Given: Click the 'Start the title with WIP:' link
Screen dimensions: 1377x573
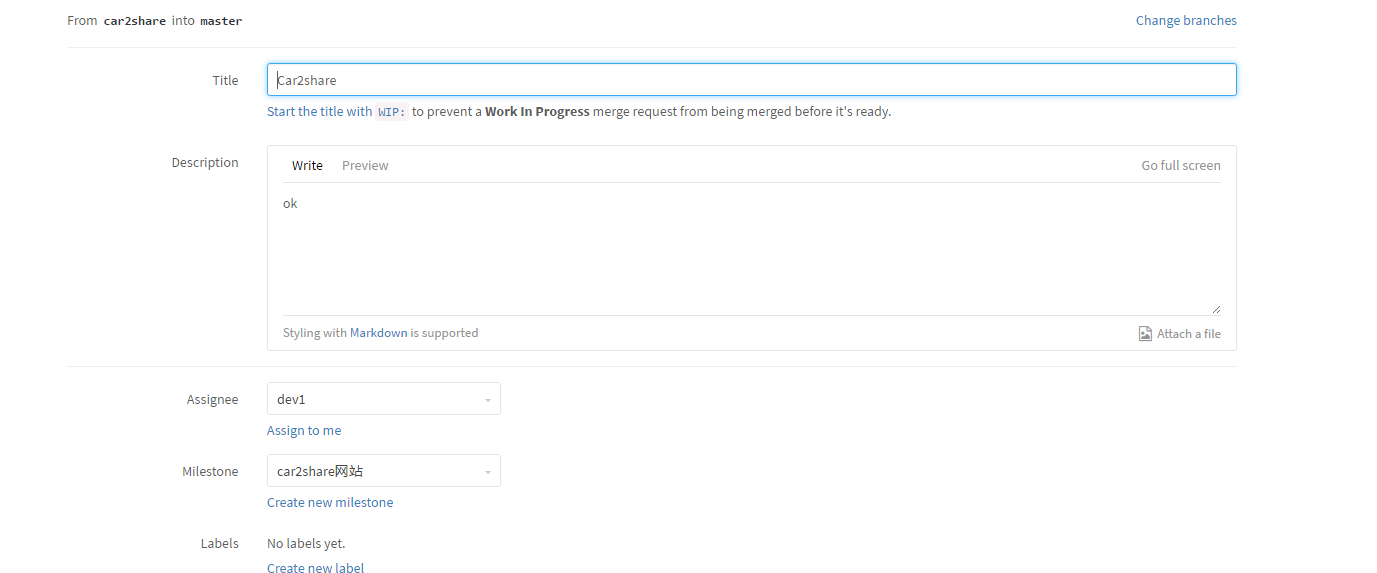Looking at the screenshot, I should pos(337,112).
